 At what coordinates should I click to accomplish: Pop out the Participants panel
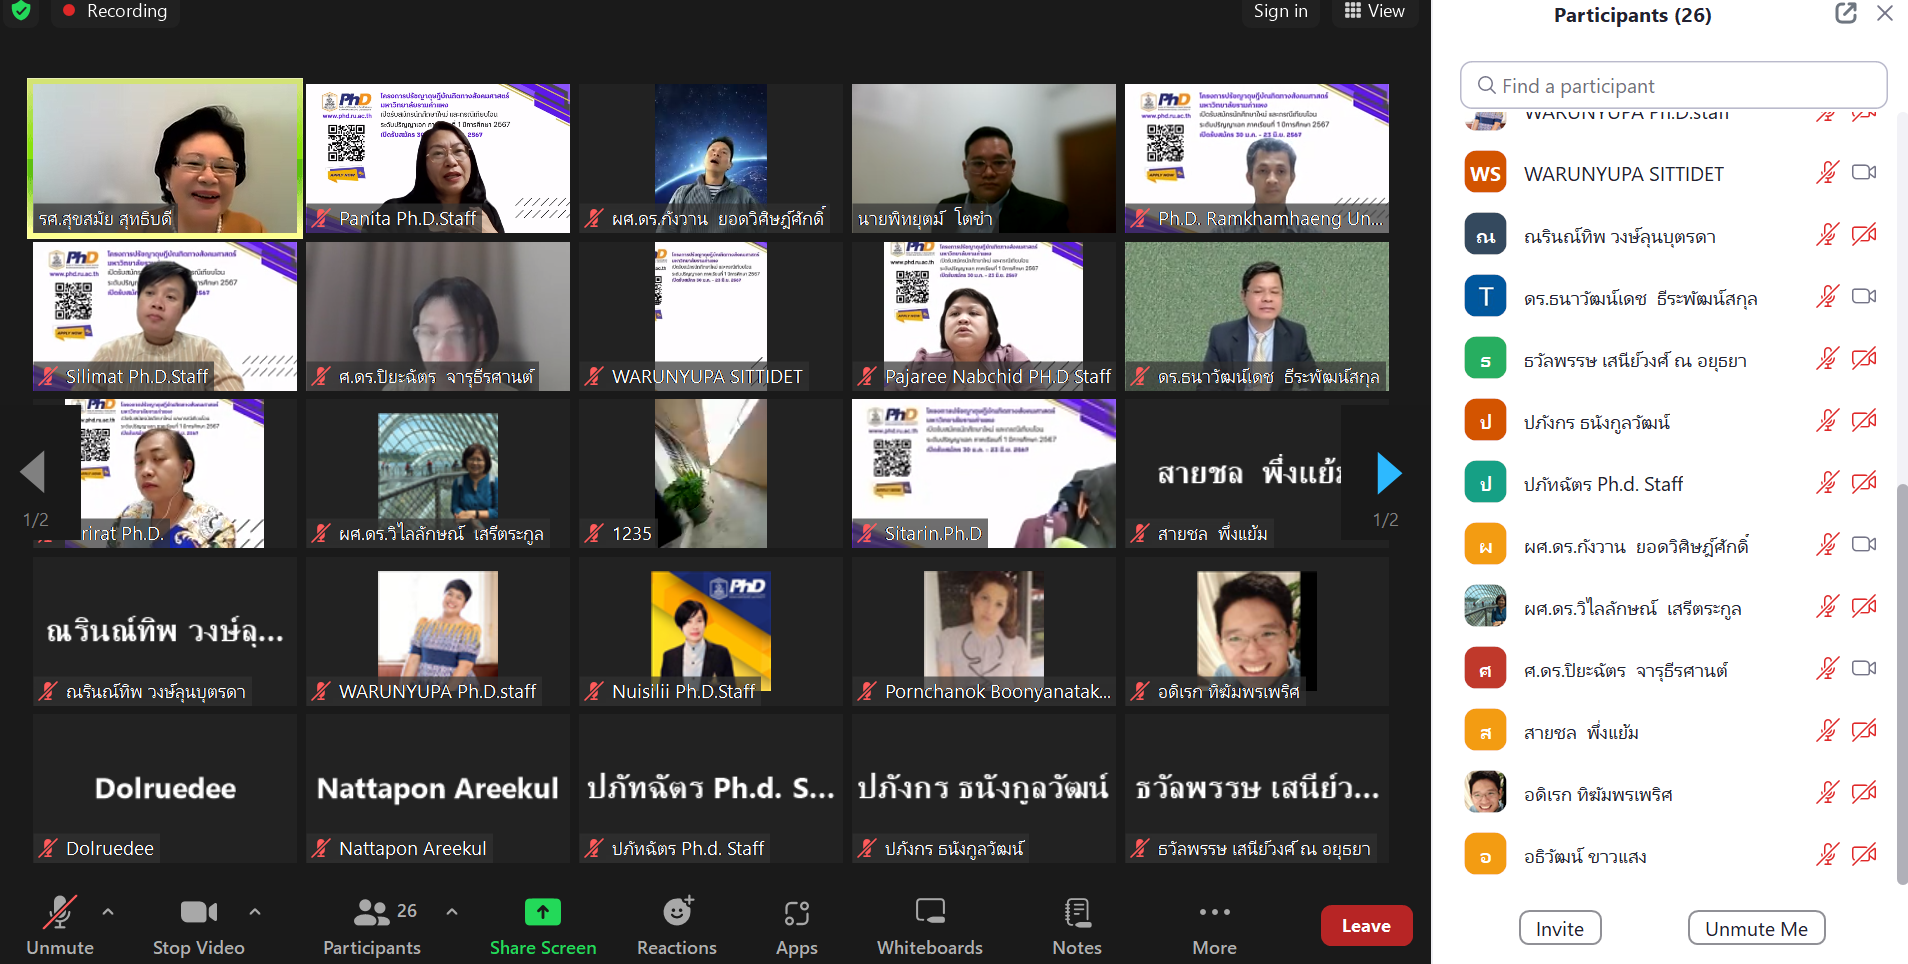click(1846, 13)
